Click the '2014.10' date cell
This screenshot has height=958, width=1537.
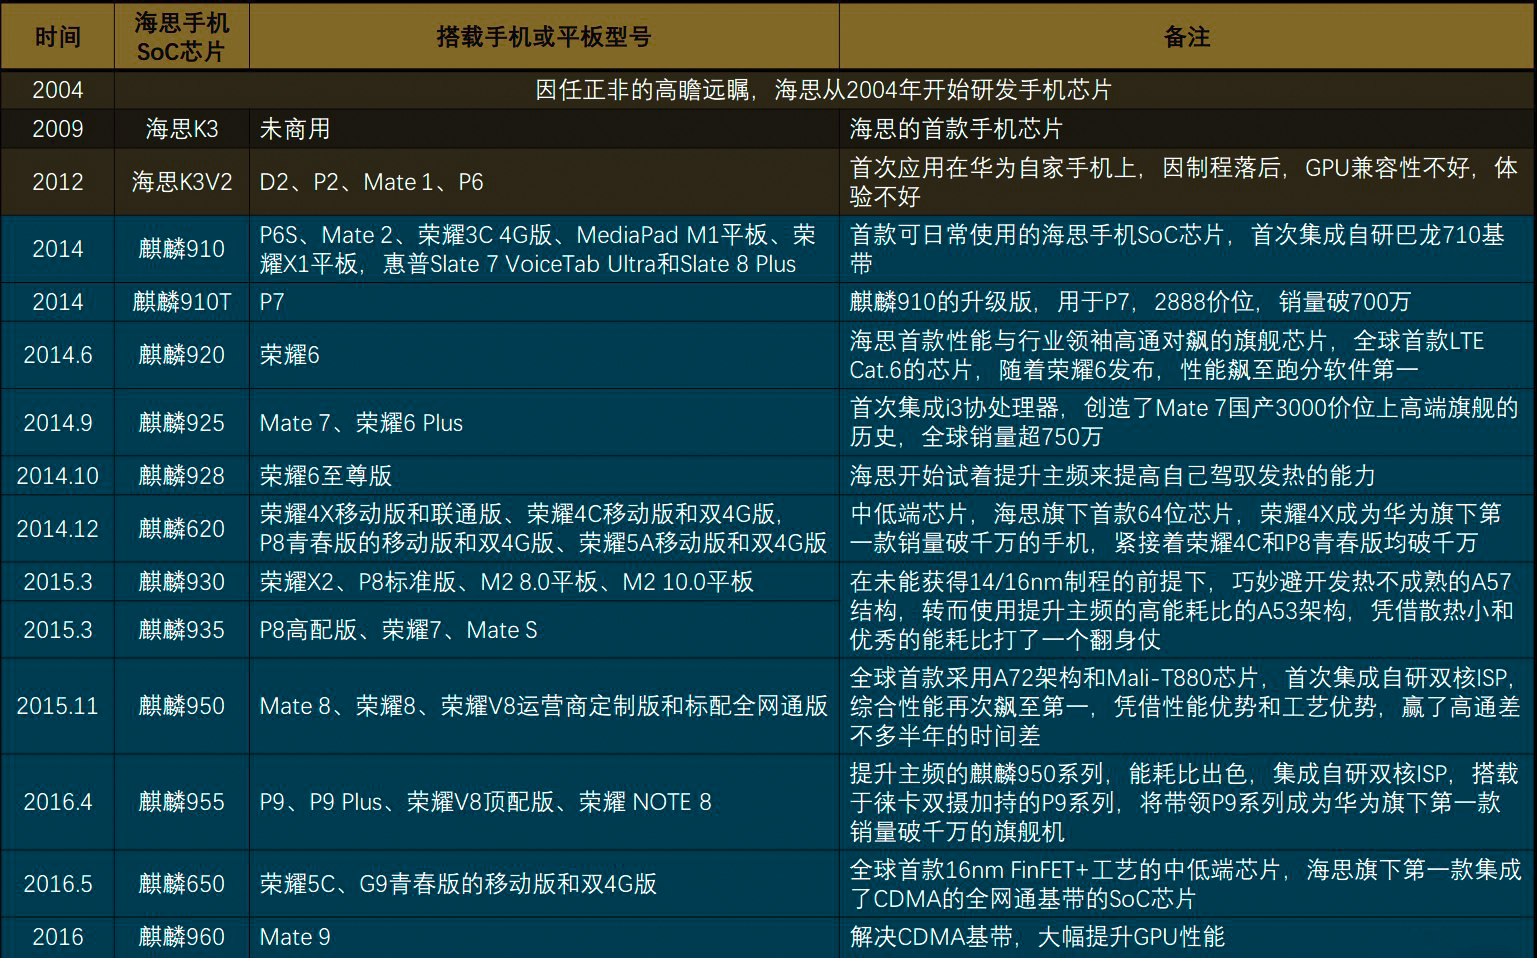(x=57, y=476)
